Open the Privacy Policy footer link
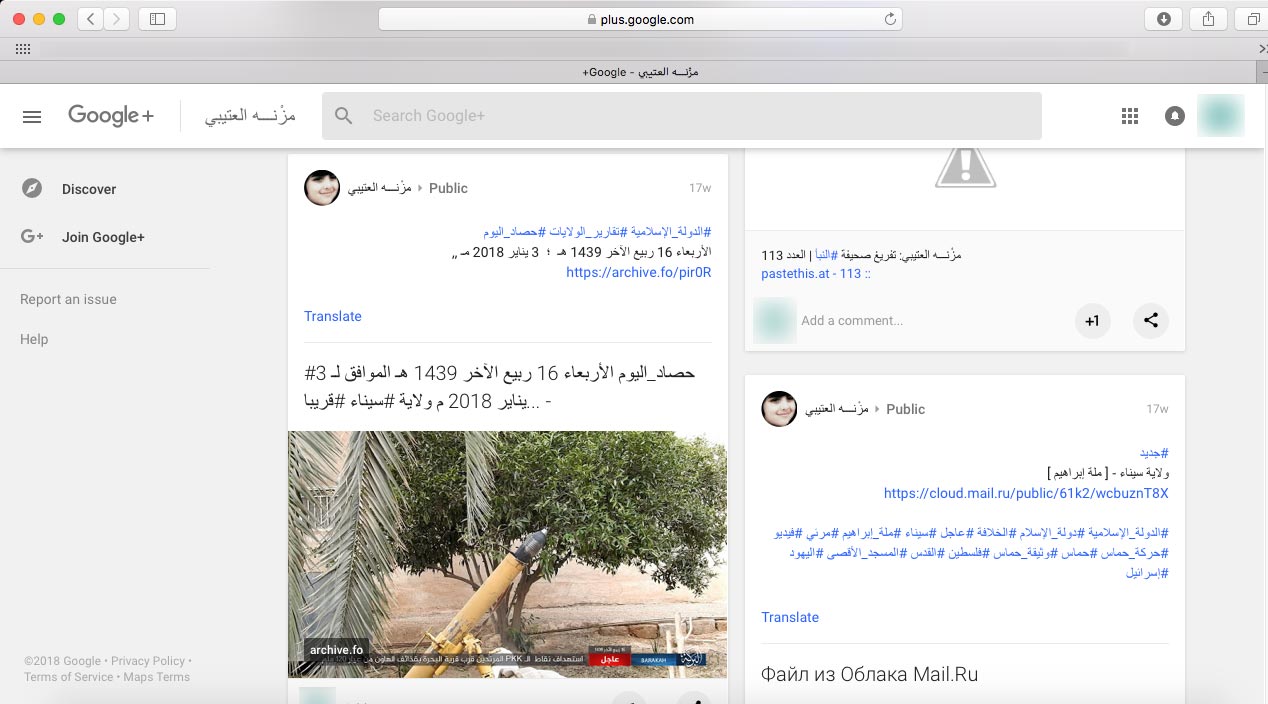Image resolution: width=1268 pixels, height=704 pixels. (x=148, y=661)
